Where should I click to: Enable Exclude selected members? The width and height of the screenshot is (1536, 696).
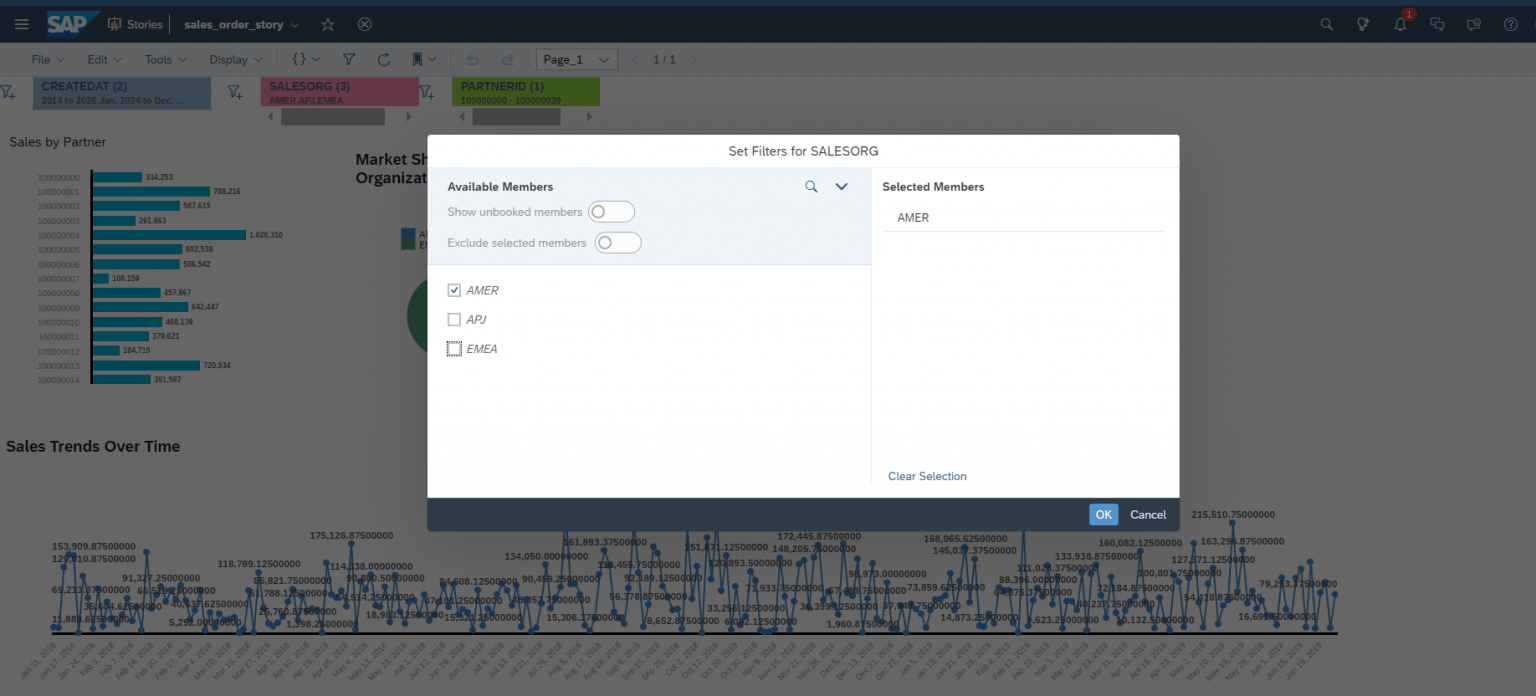click(618, 242)
